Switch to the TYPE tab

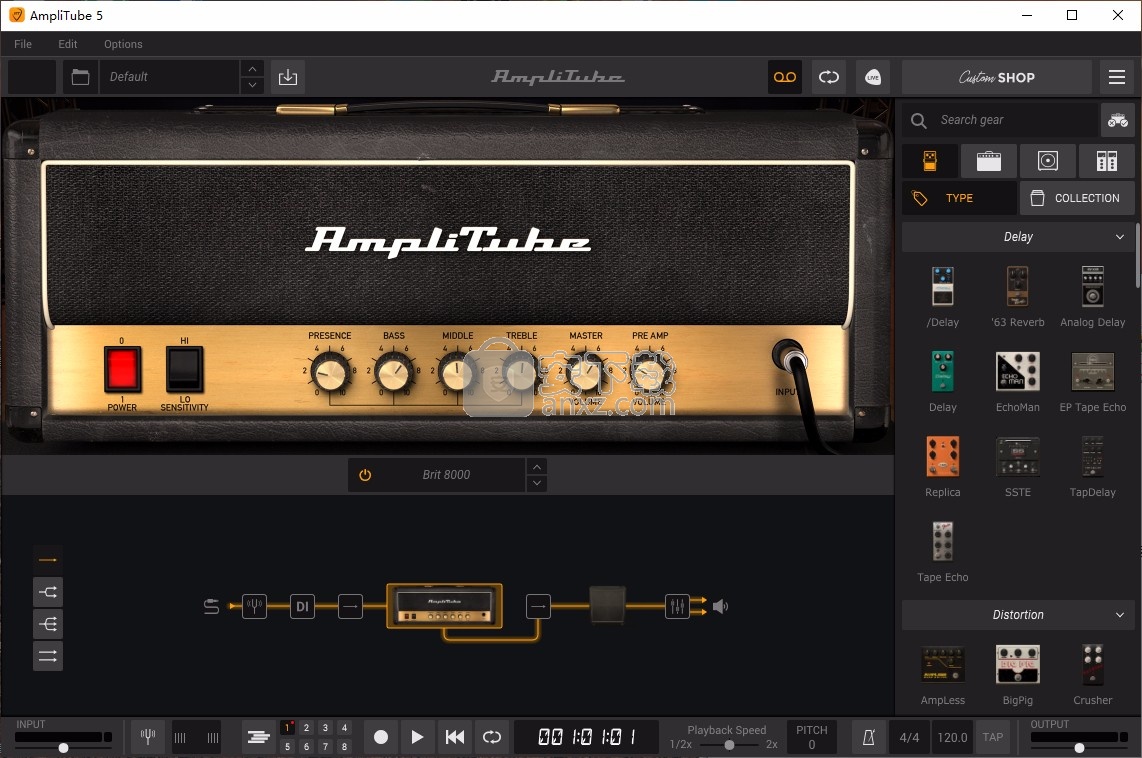coord(959,198)
